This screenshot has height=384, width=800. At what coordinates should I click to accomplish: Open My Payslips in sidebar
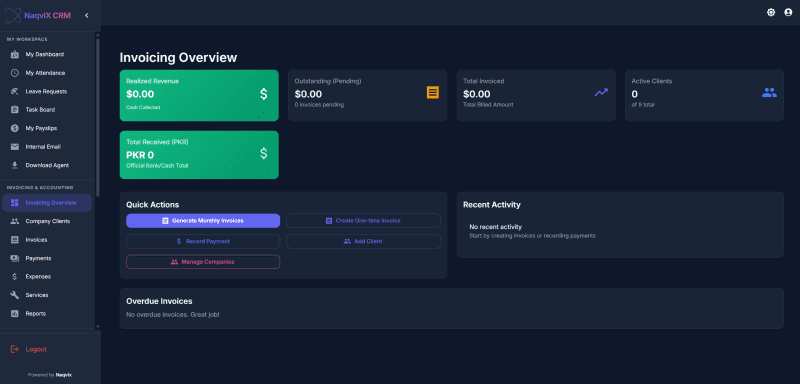coord(47,128)
